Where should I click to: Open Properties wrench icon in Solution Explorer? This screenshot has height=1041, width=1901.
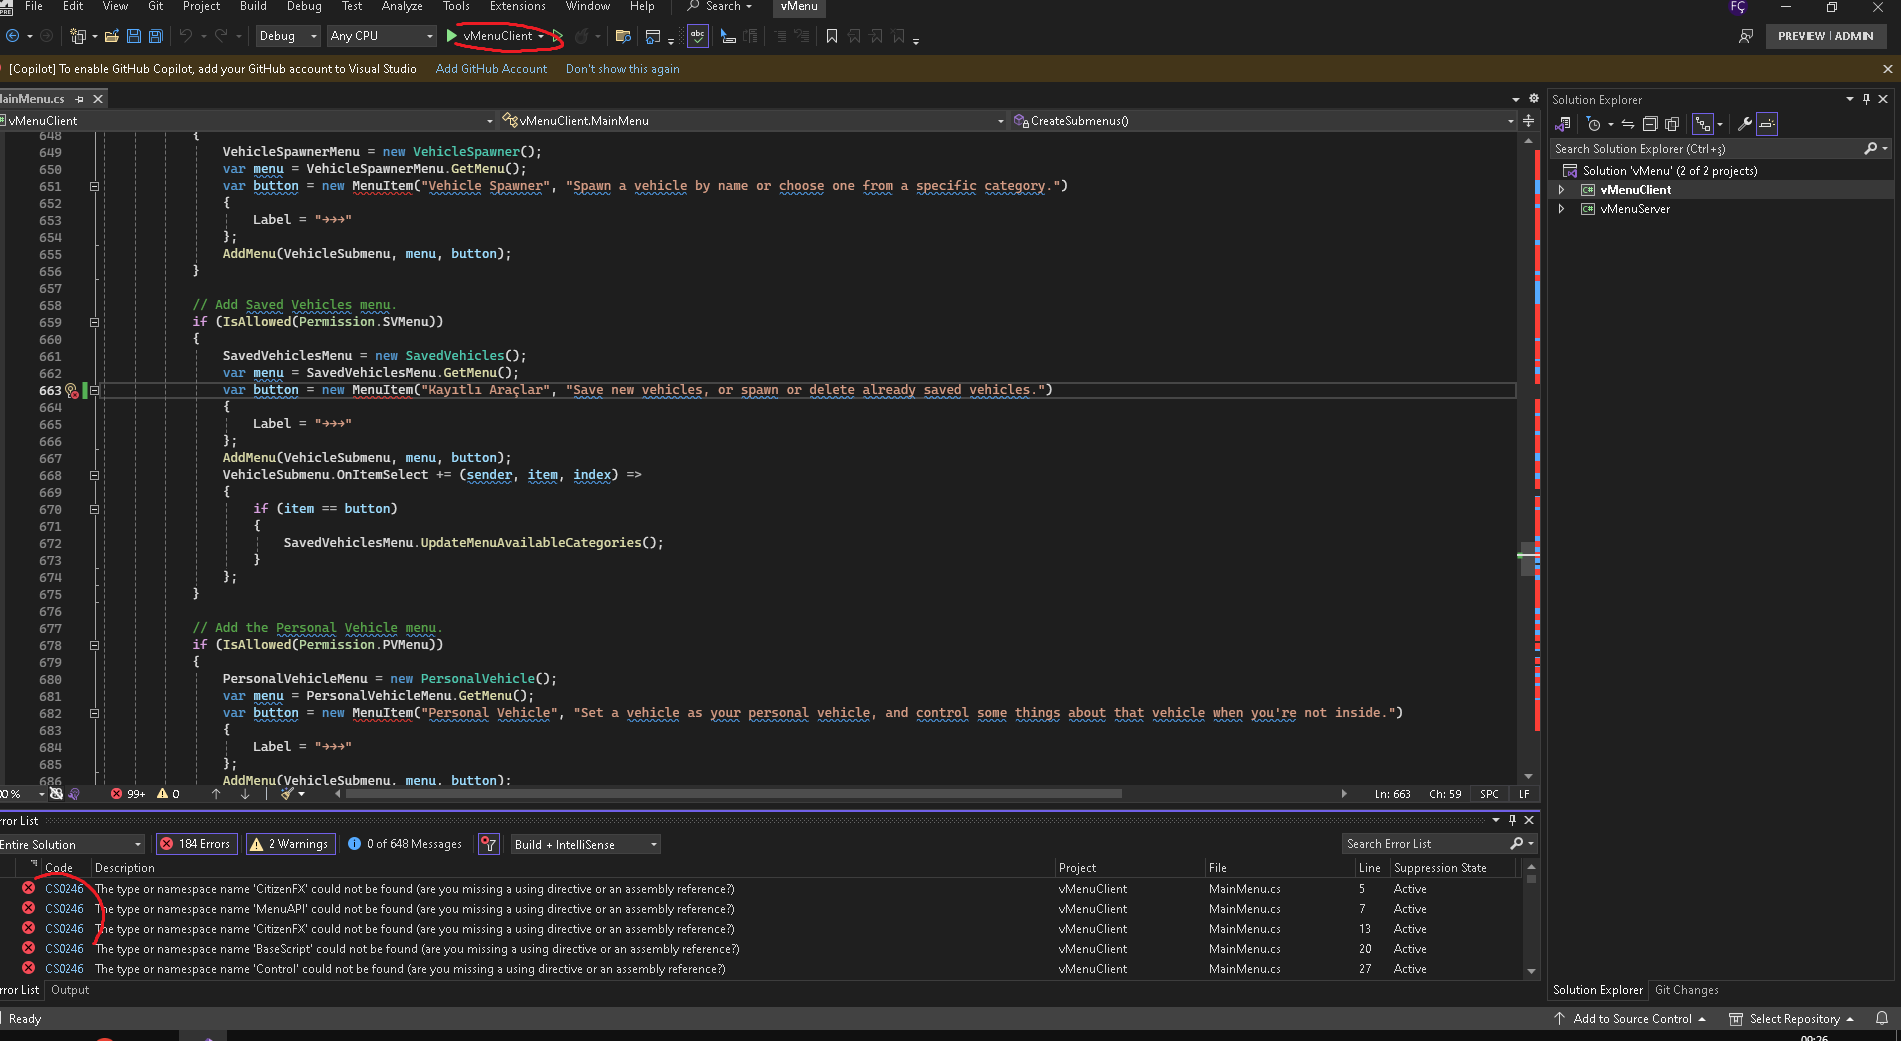tap(1744, 124)
